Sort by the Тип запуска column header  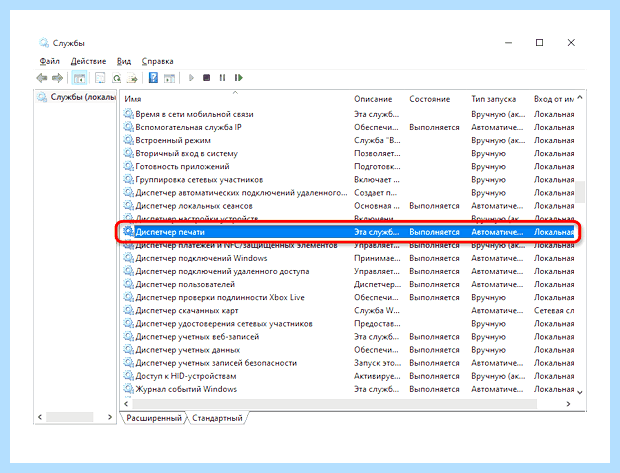click(493, 99)
